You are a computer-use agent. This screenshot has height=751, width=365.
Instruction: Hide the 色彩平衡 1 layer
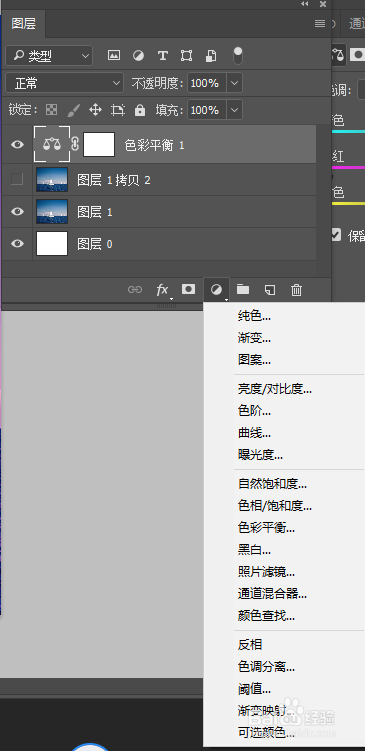[17, 144]
